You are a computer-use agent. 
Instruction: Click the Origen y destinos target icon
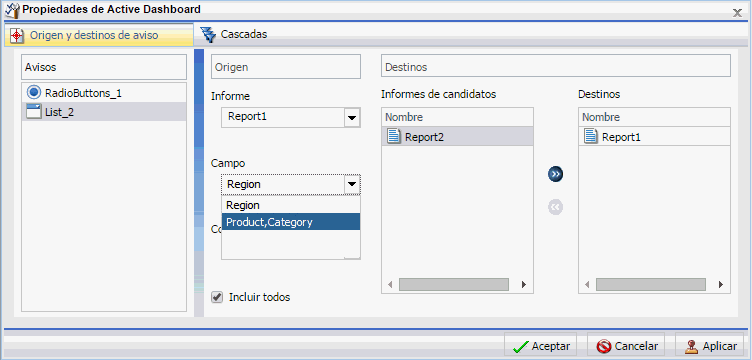(17, 35)
